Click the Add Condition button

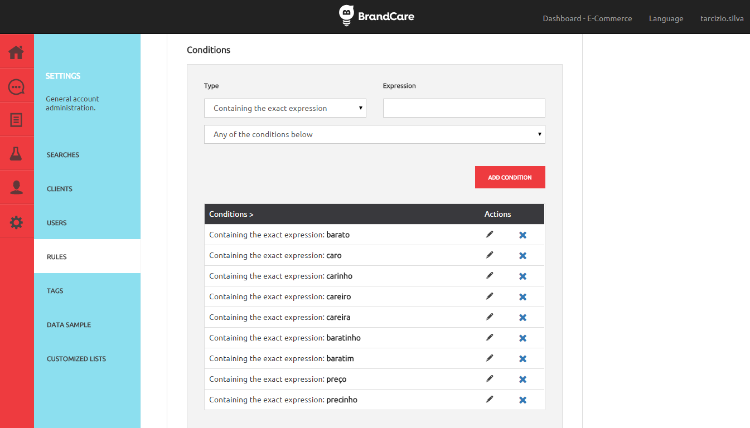pos(510,177)
